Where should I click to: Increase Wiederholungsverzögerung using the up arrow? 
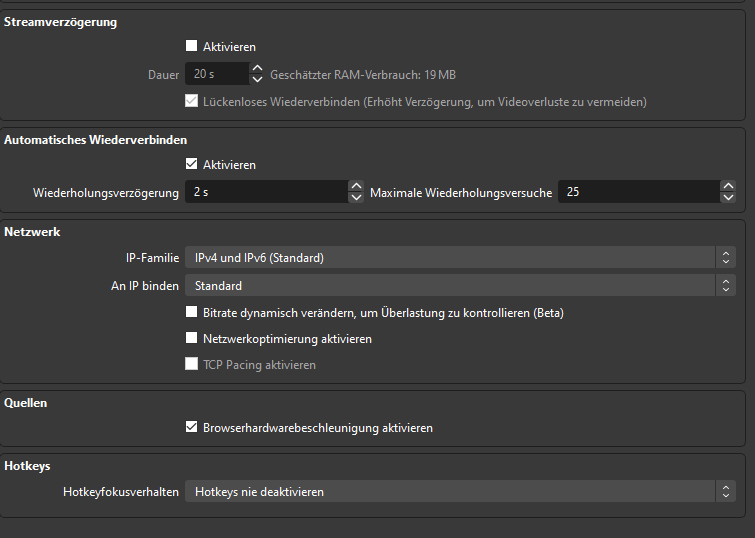pyautogui.click(x=356, y=186)
